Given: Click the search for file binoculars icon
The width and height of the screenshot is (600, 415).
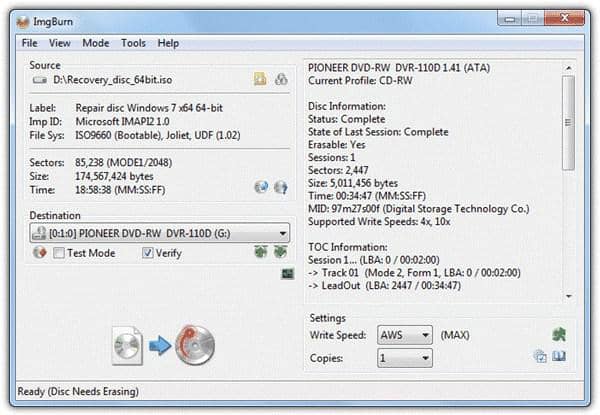Looking at the screenshot, I should [281, 79].
